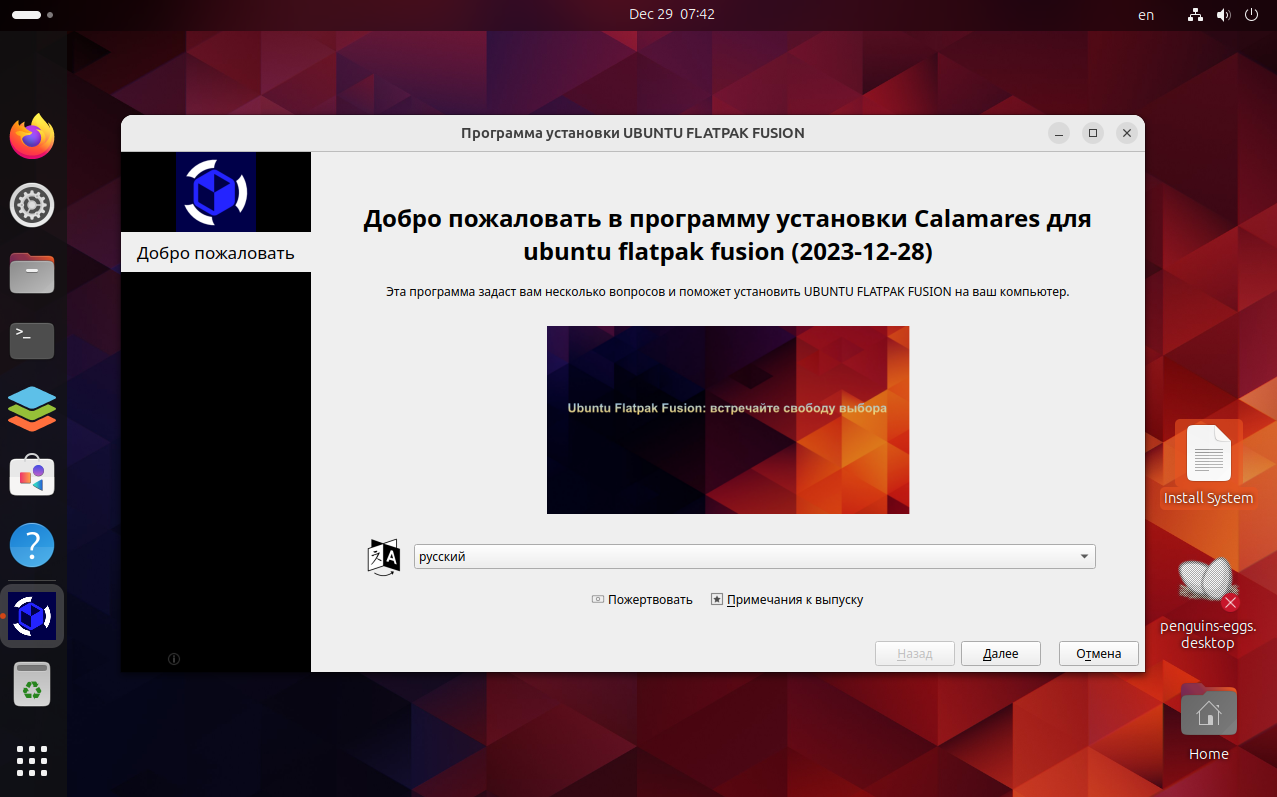The image size is (1277, 797).
Task: Open the русский language dropdown
Action: [755, 557]
